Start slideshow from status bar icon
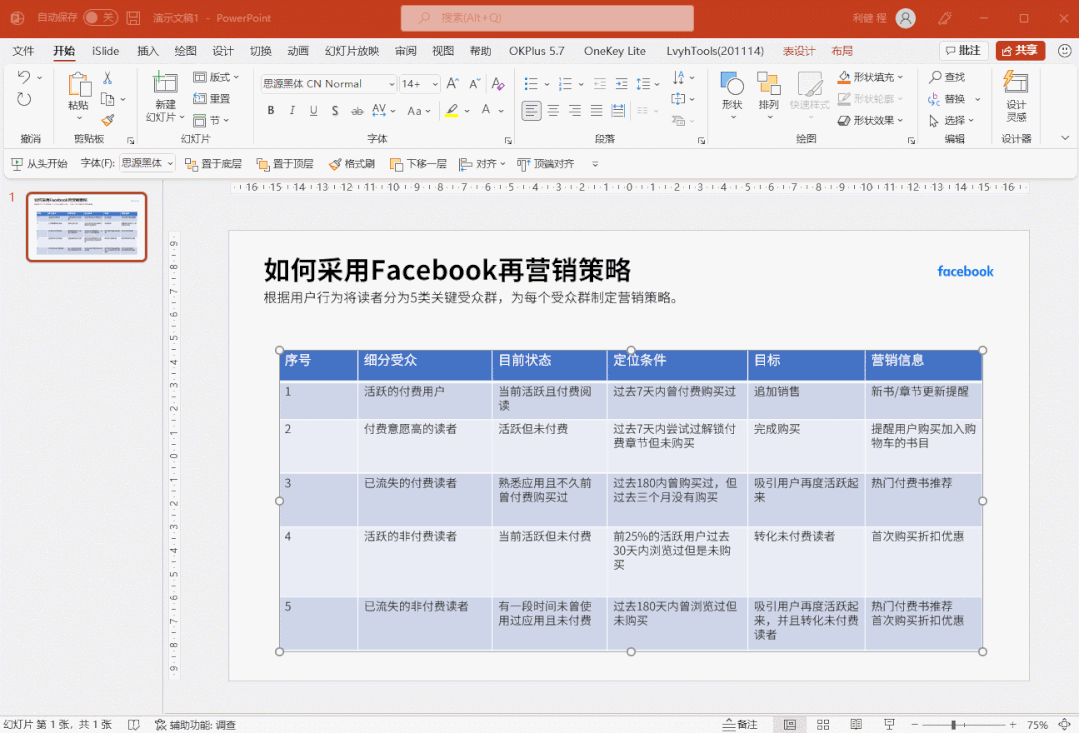Image resolution: width=1079 pixels, height=733 pixels. click(x=889, y=724)
